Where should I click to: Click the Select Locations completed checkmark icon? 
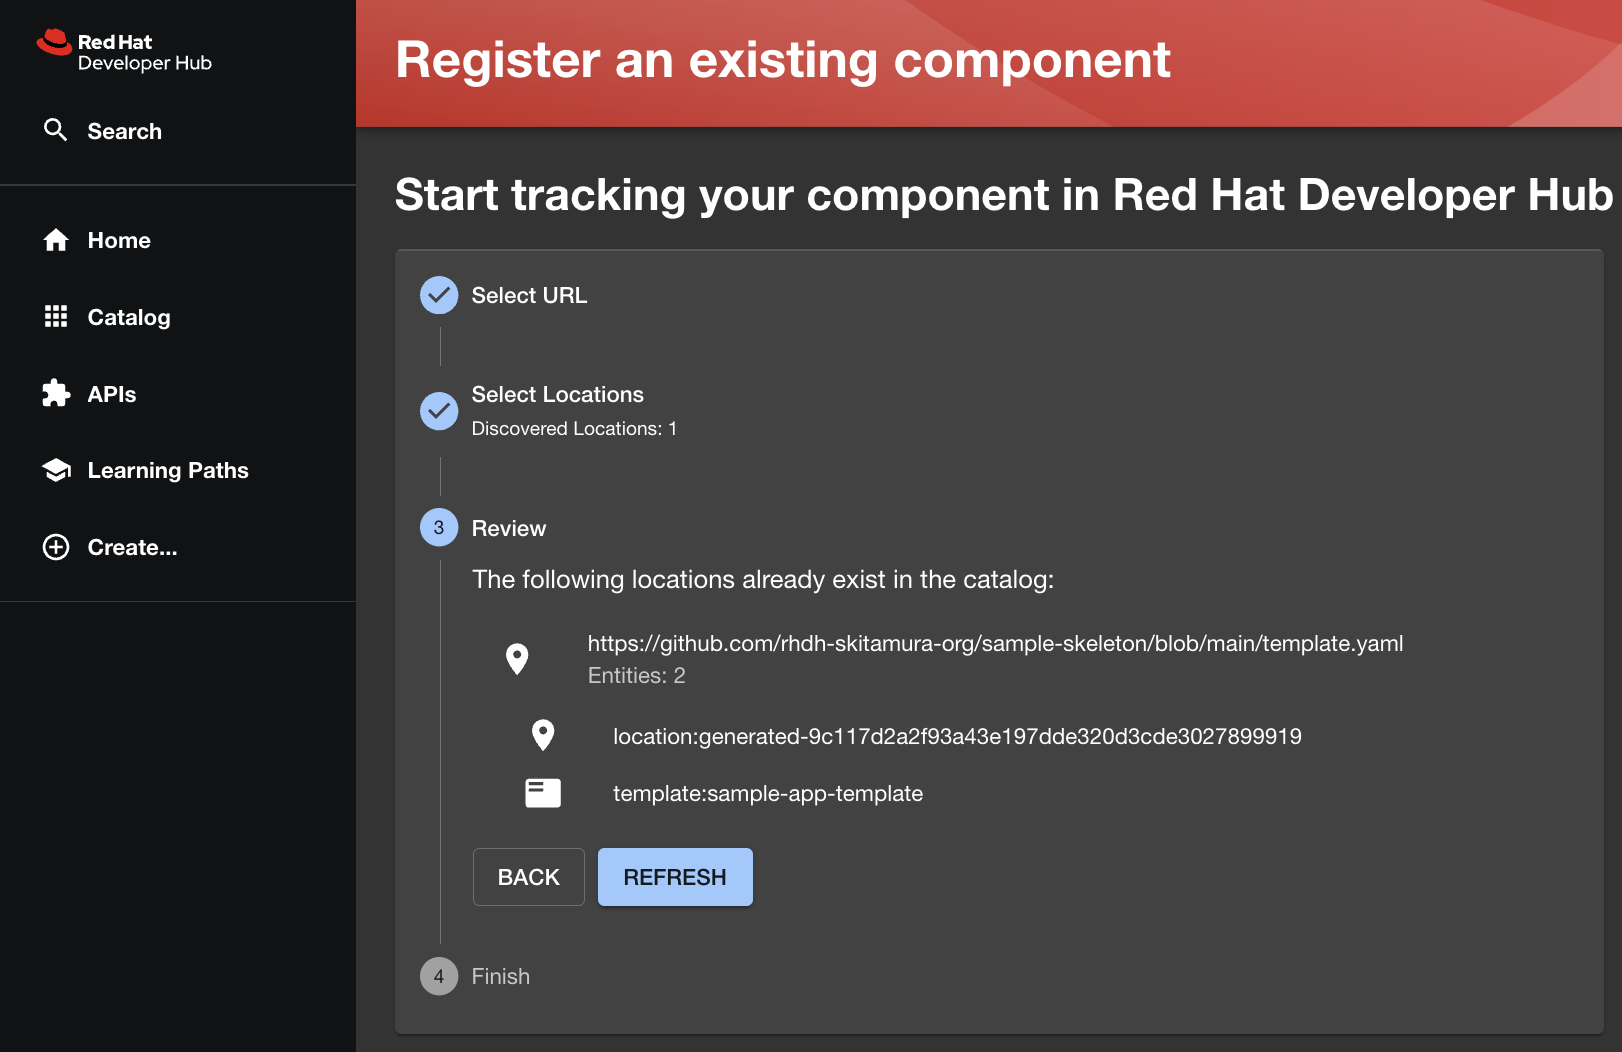tap(439, 411)
